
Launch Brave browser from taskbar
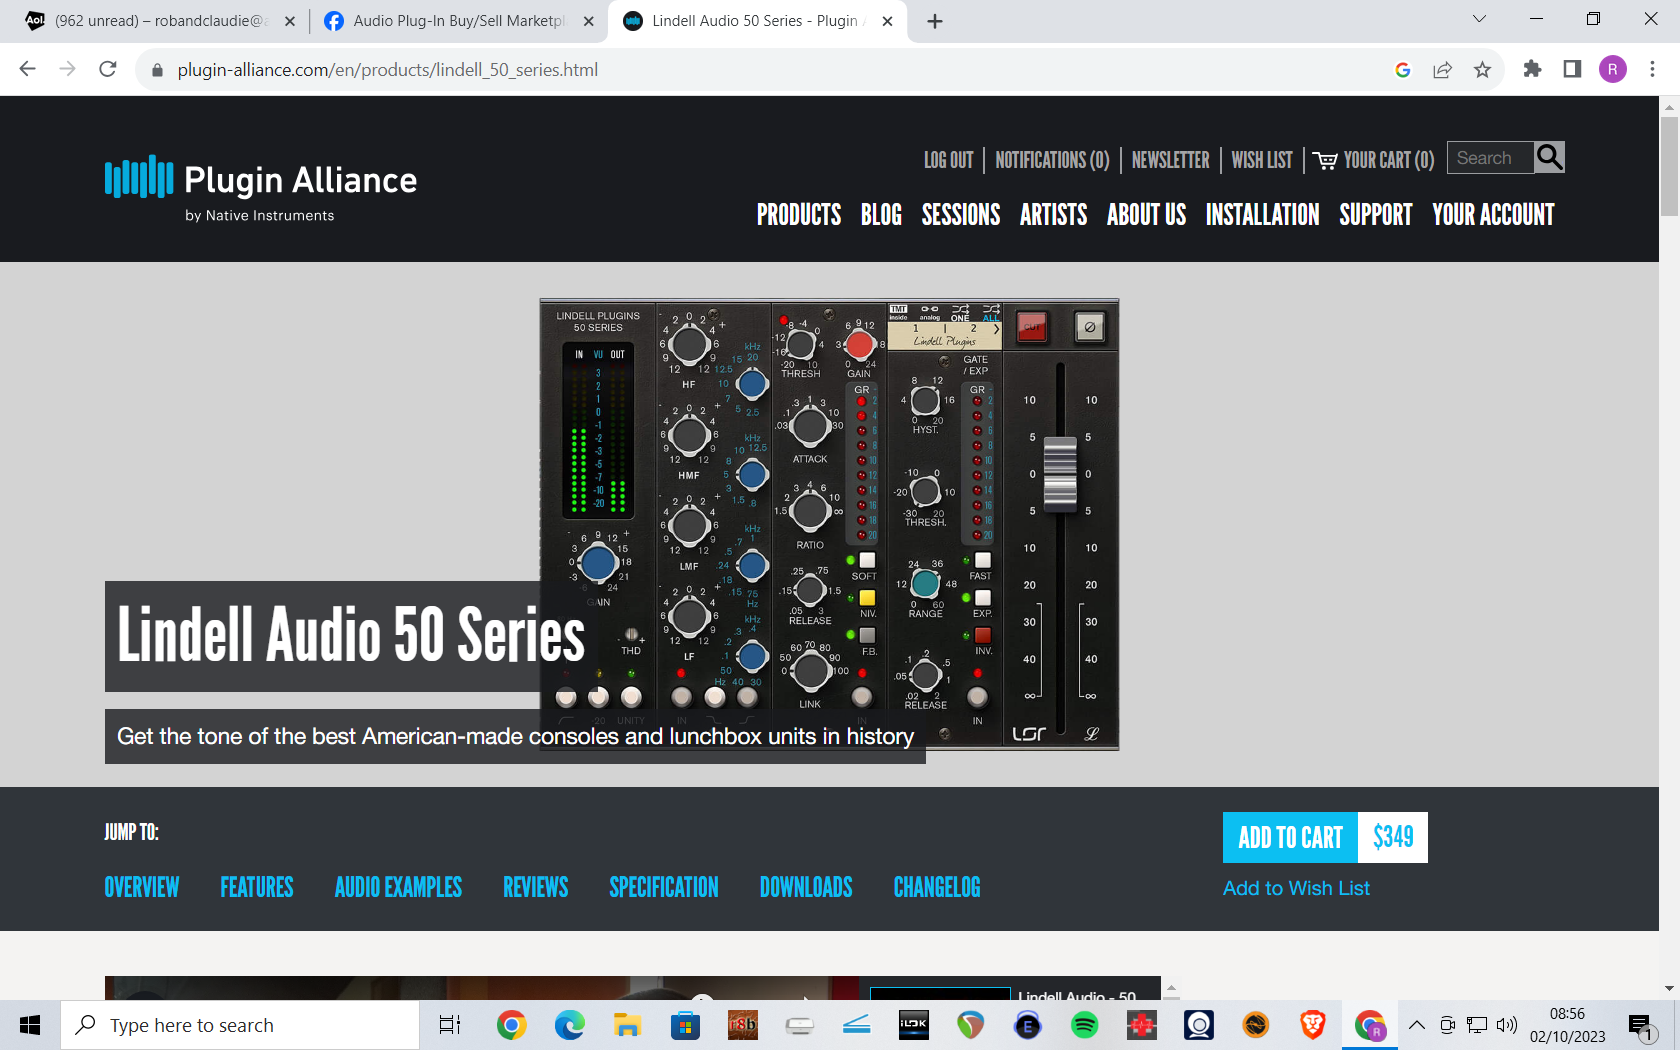pos(1312,1025)
